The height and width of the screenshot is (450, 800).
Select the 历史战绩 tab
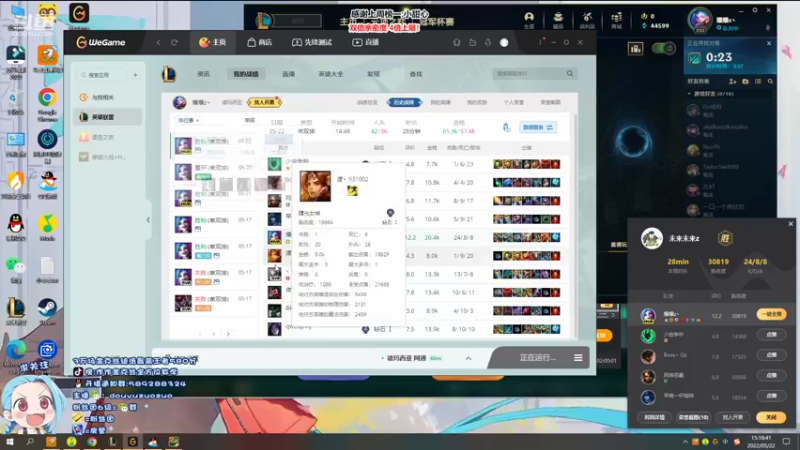tap(404, 102)
